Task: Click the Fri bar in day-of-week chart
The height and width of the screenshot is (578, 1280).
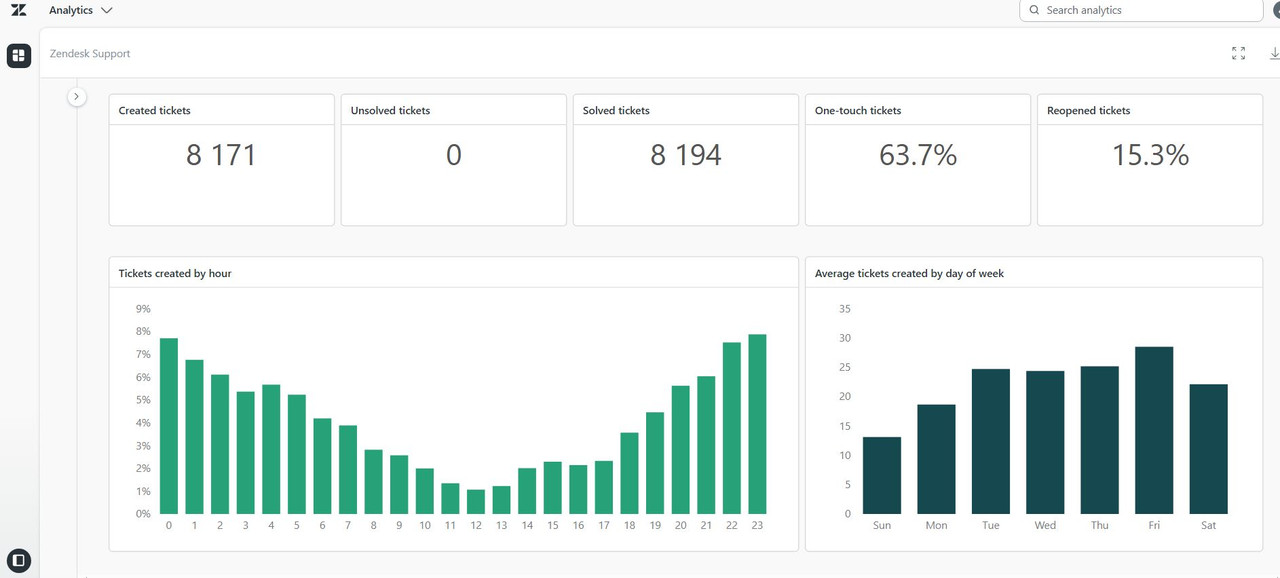Action: (x=1154, y=431)
